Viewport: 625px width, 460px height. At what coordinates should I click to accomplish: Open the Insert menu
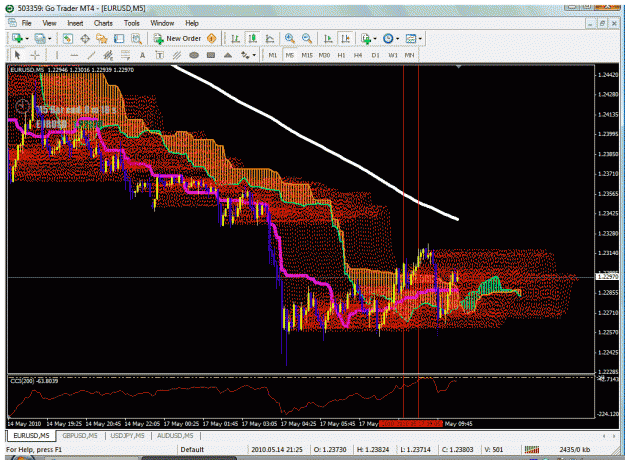[x=75, y=23]
